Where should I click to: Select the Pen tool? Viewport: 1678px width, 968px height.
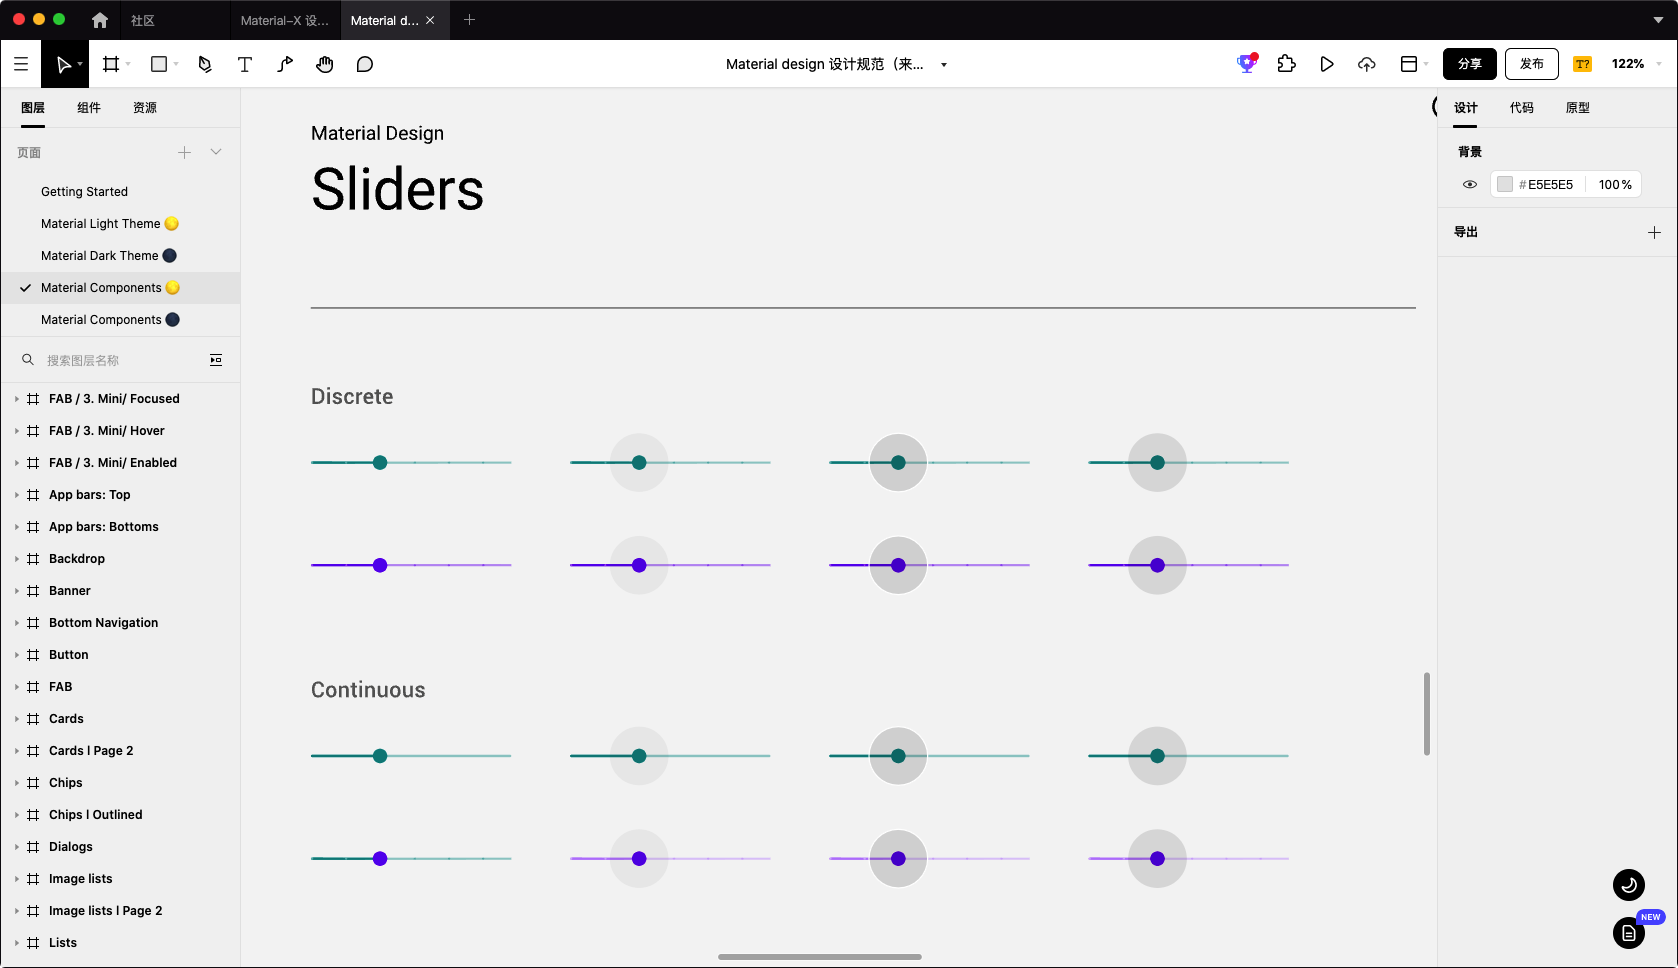pos(205,64)
